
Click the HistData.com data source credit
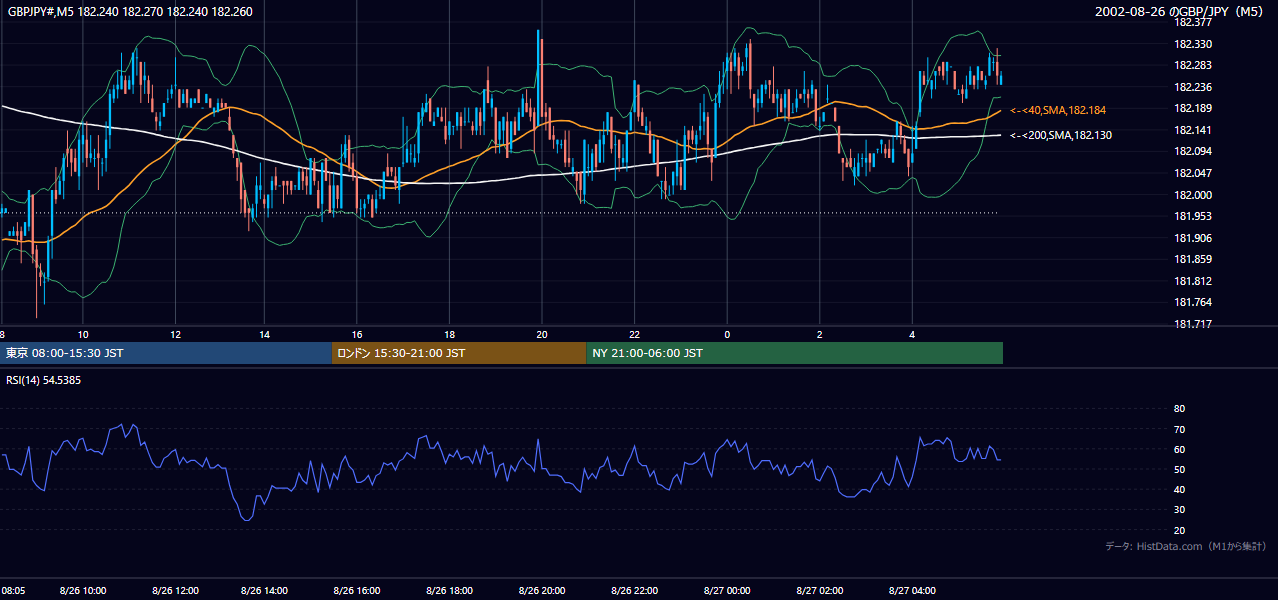1186,546
